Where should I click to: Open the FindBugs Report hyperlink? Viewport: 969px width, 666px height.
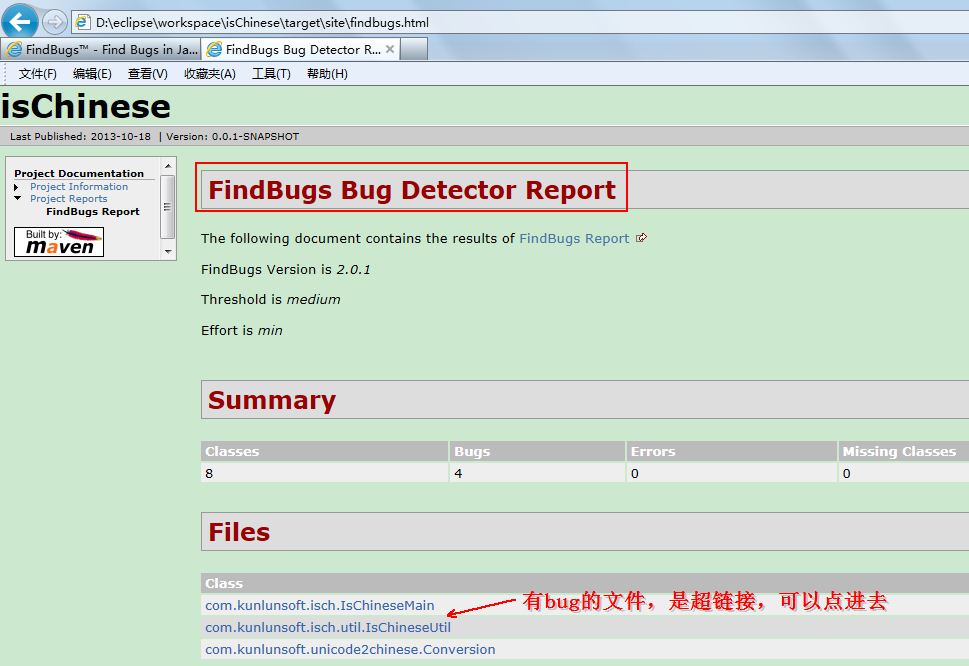pos(573,238)
